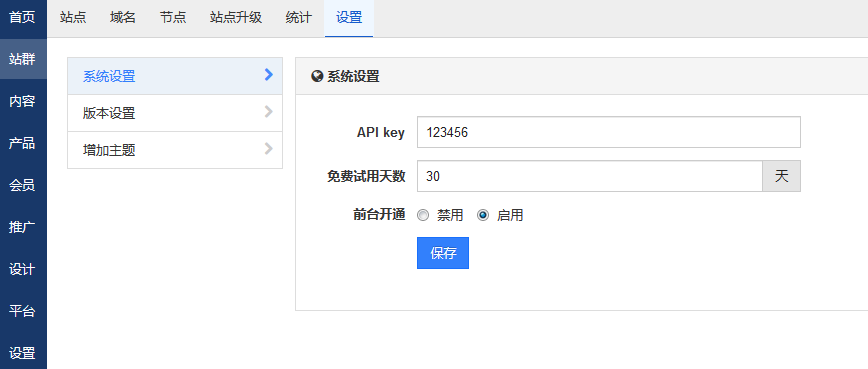Image resolution: width=868 pixels, height=369 pixels.
Task: Select the 启用 radio button
Action: click(483, 215)
